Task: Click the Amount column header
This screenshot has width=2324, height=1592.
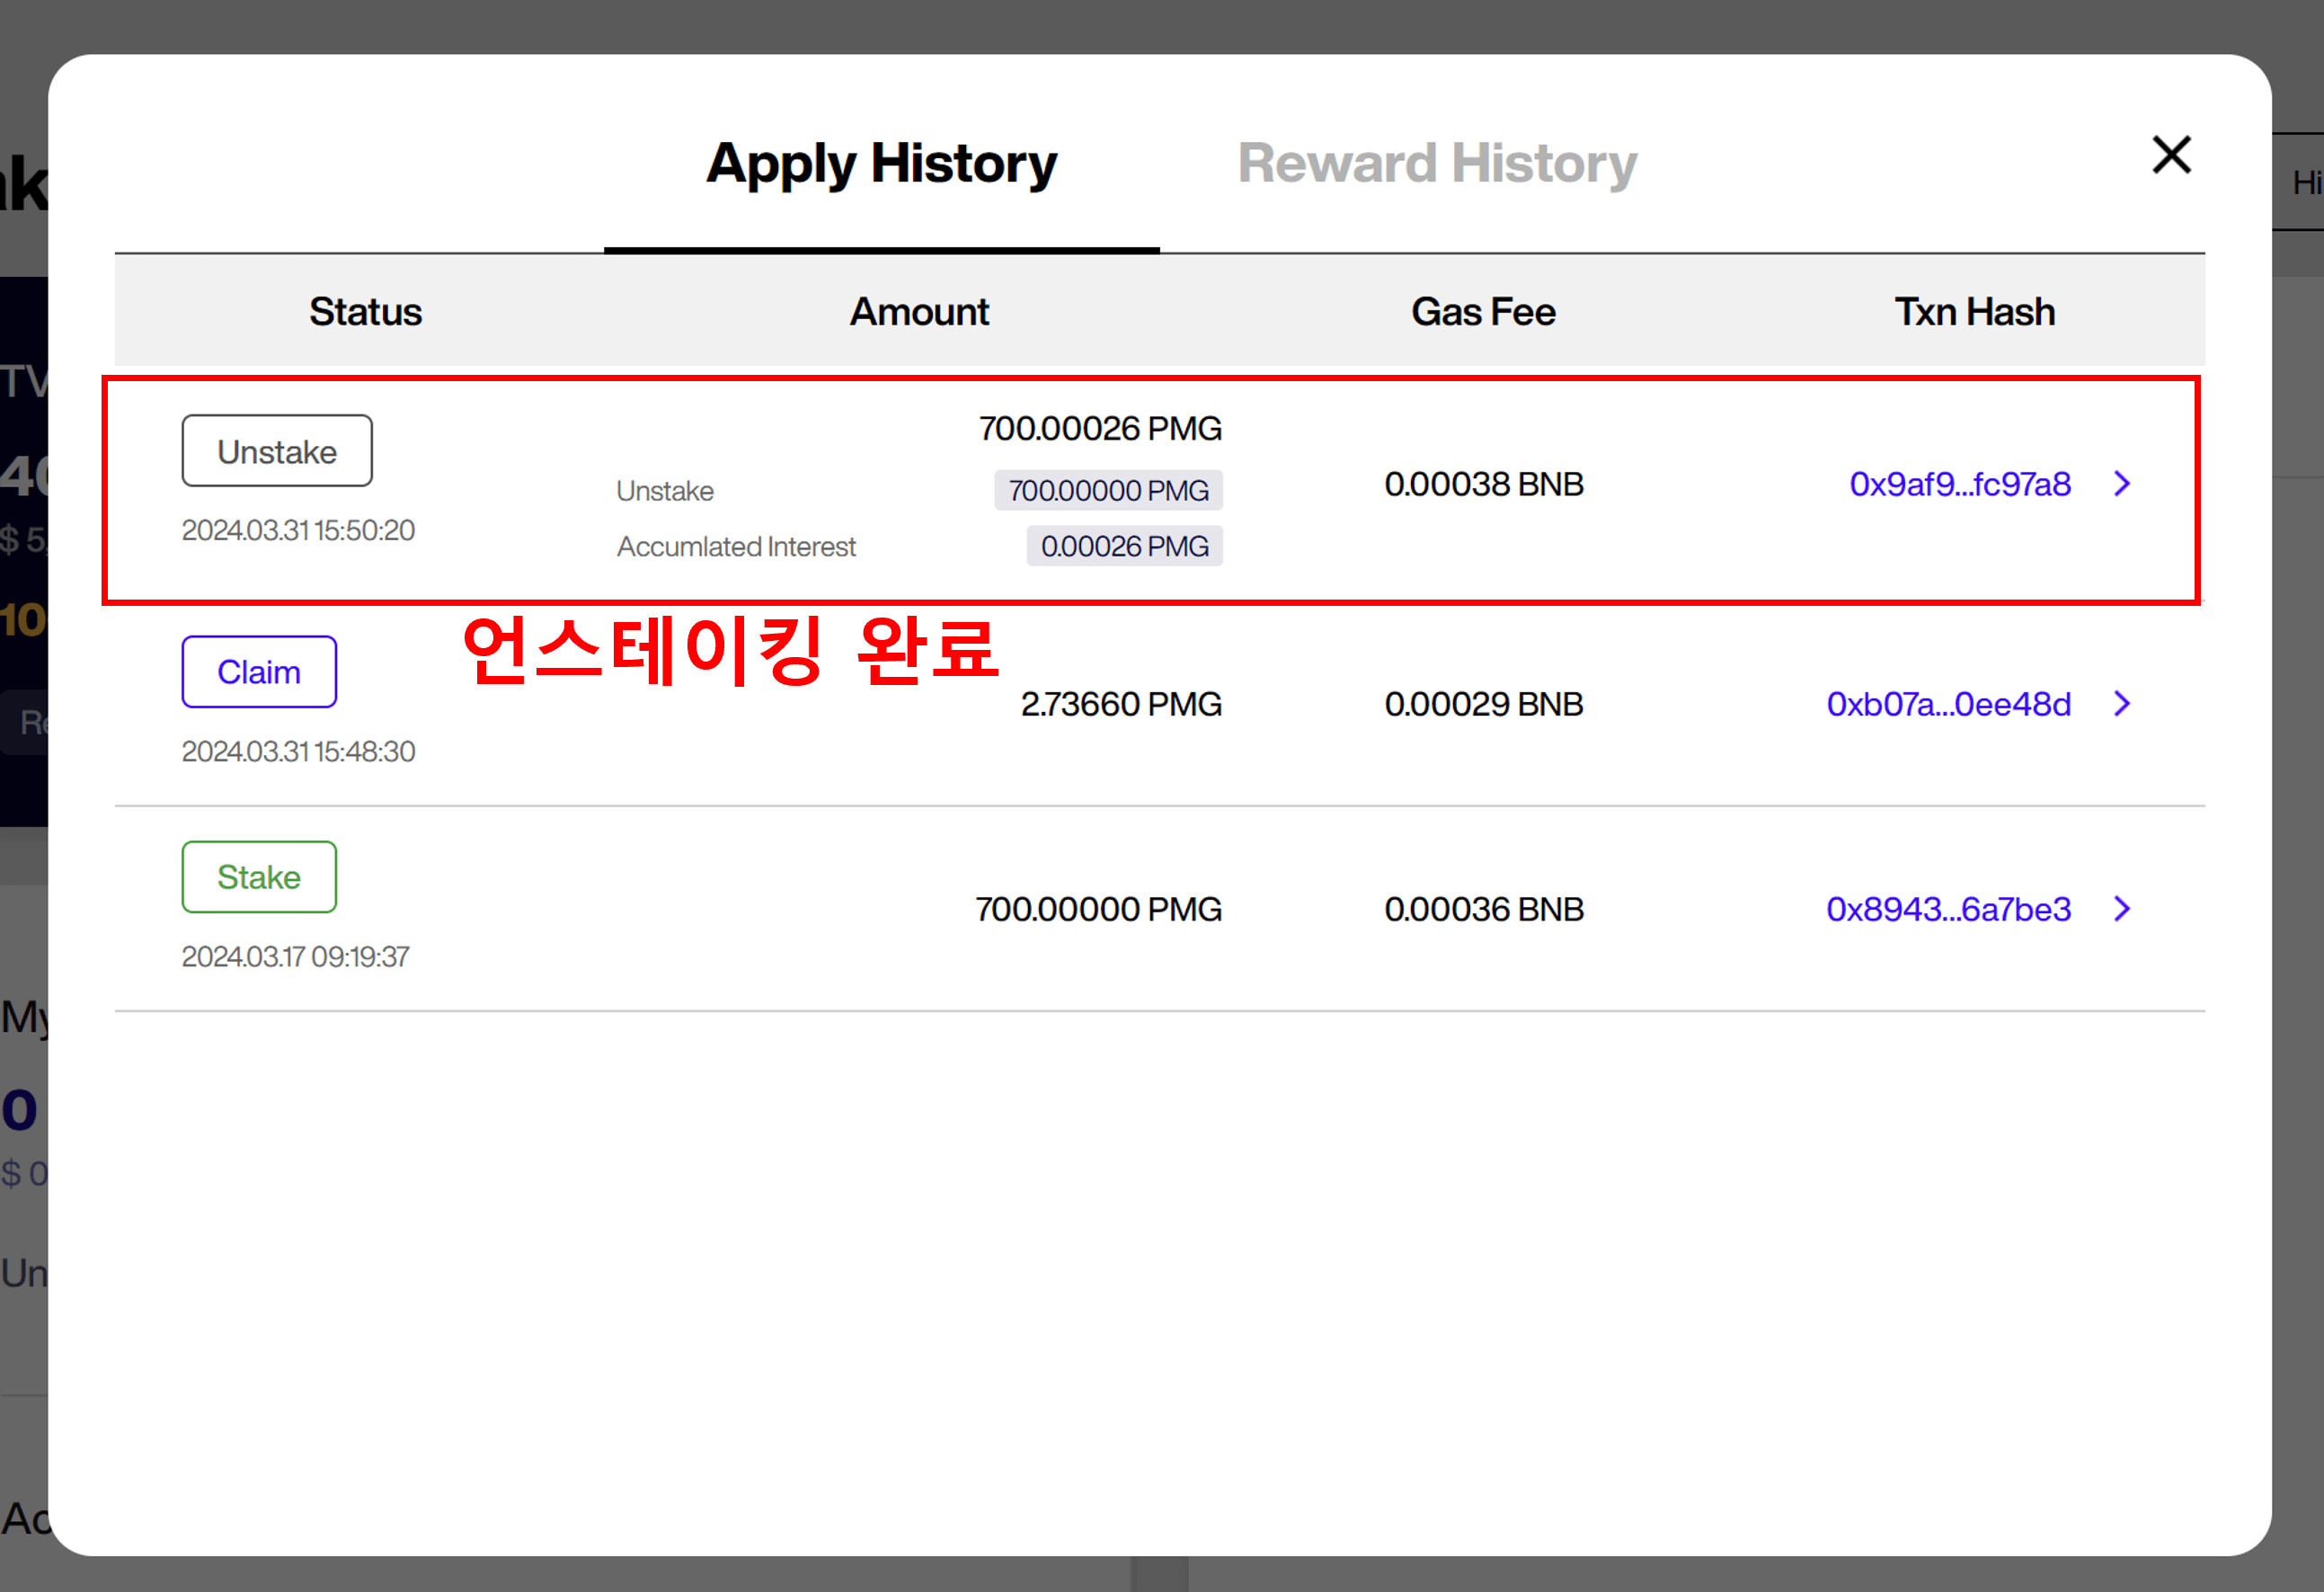Action: click(x=918, y=311)
